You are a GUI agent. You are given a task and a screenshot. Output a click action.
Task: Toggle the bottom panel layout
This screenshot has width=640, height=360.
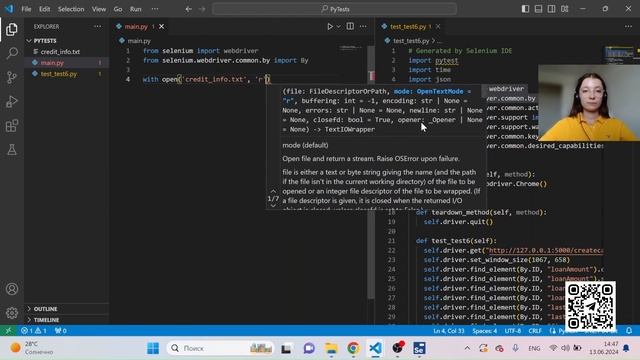coord(538,9)
